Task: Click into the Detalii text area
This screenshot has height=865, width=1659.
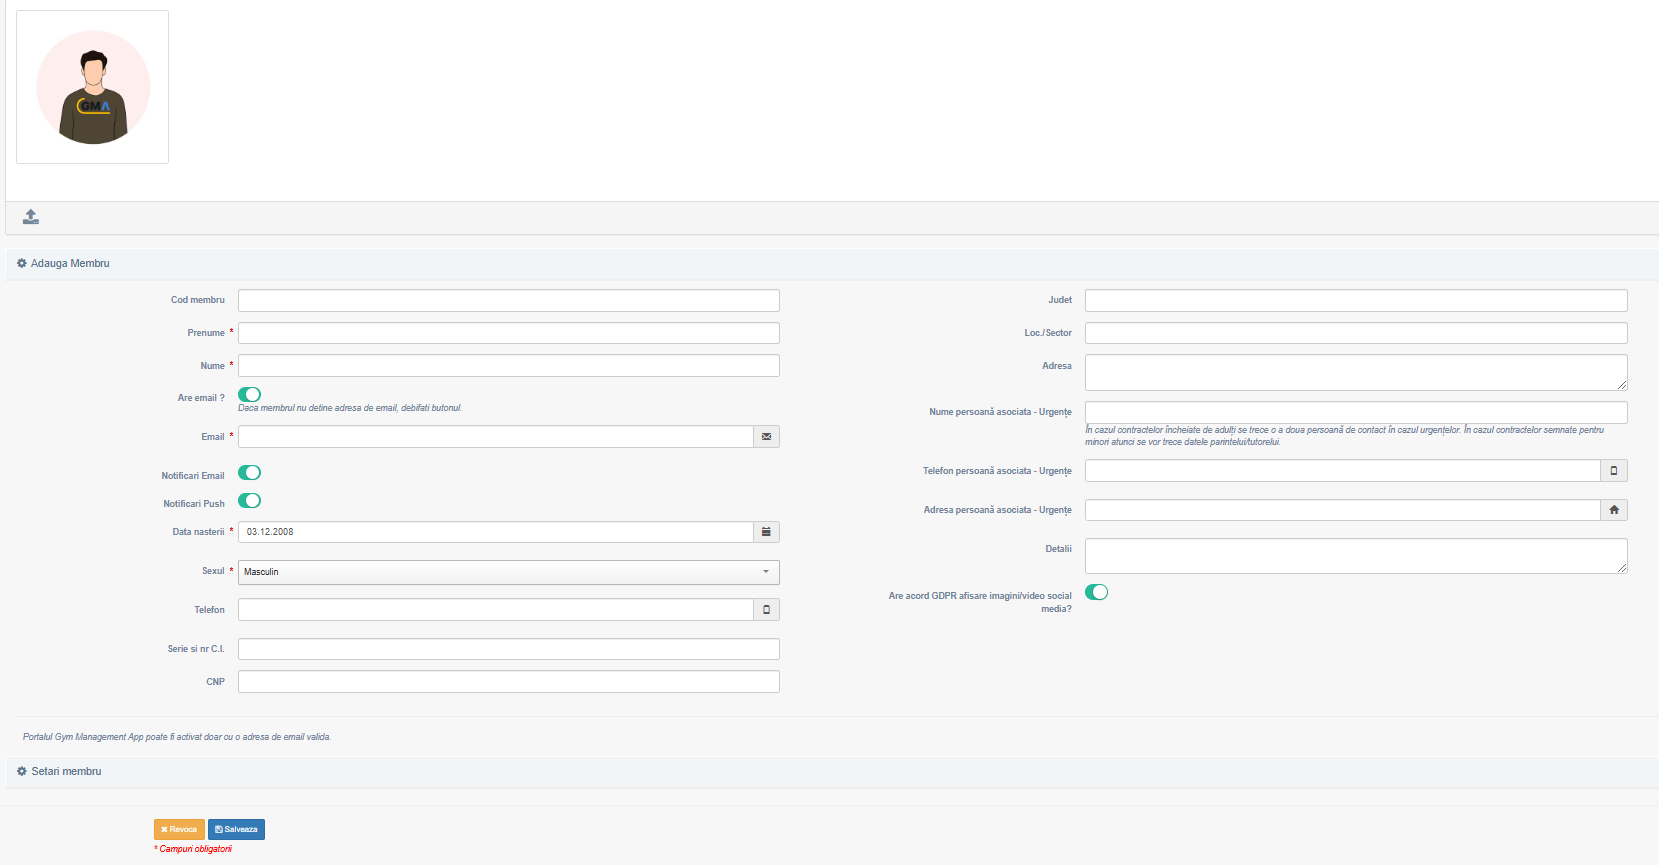Action: (1356, 556)
